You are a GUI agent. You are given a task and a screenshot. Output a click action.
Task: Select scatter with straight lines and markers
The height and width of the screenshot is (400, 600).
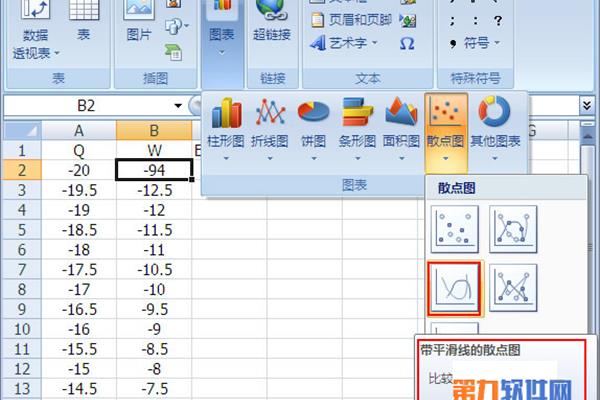(513, 288)
